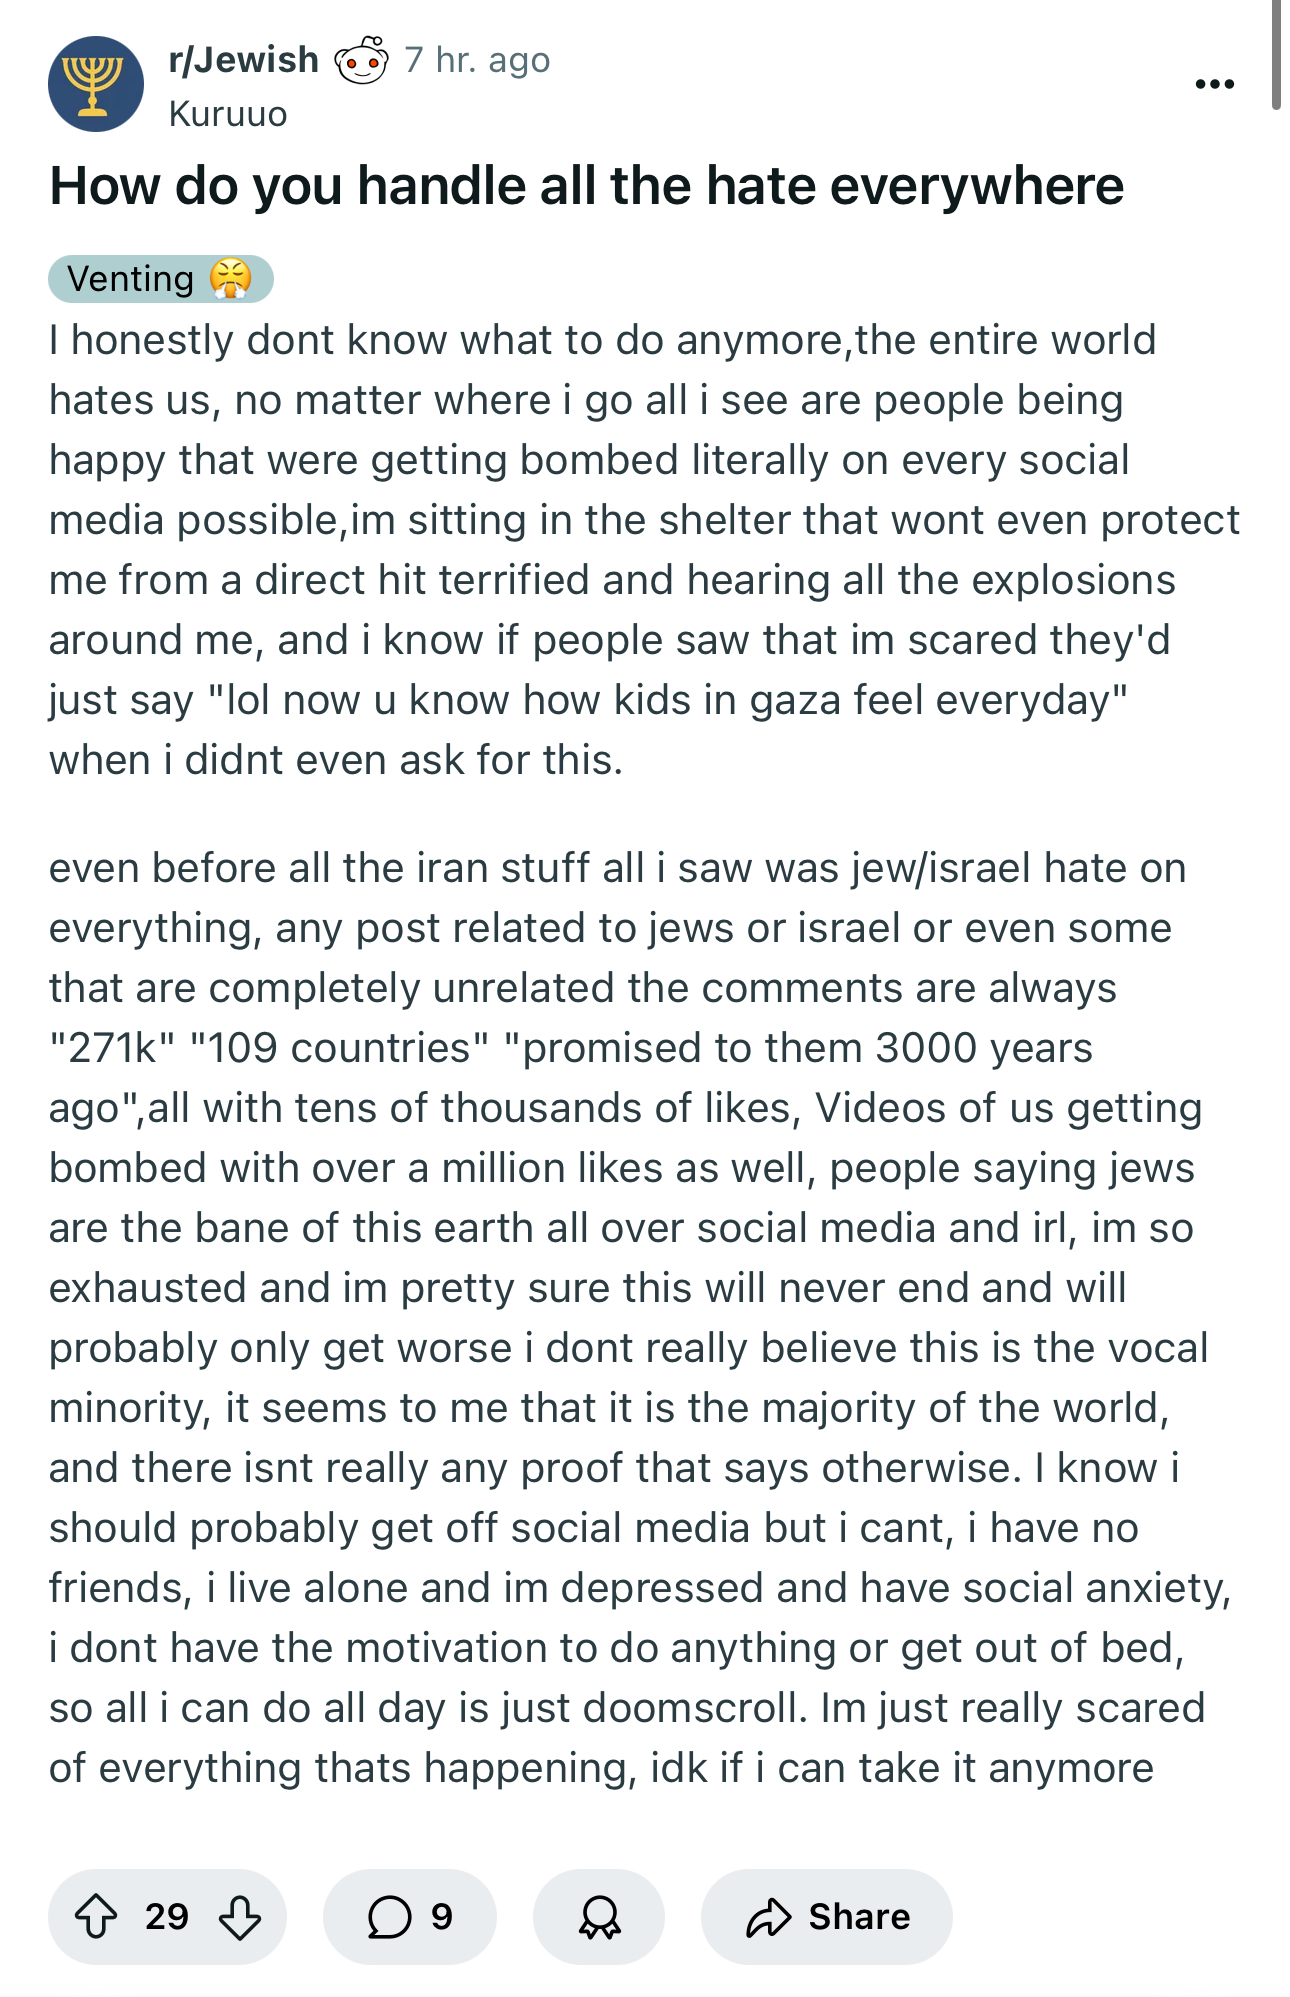Screen dimensions: 1290x1997
Task: Click the speech bubble comment icon
Action: tap(389, 1917)
